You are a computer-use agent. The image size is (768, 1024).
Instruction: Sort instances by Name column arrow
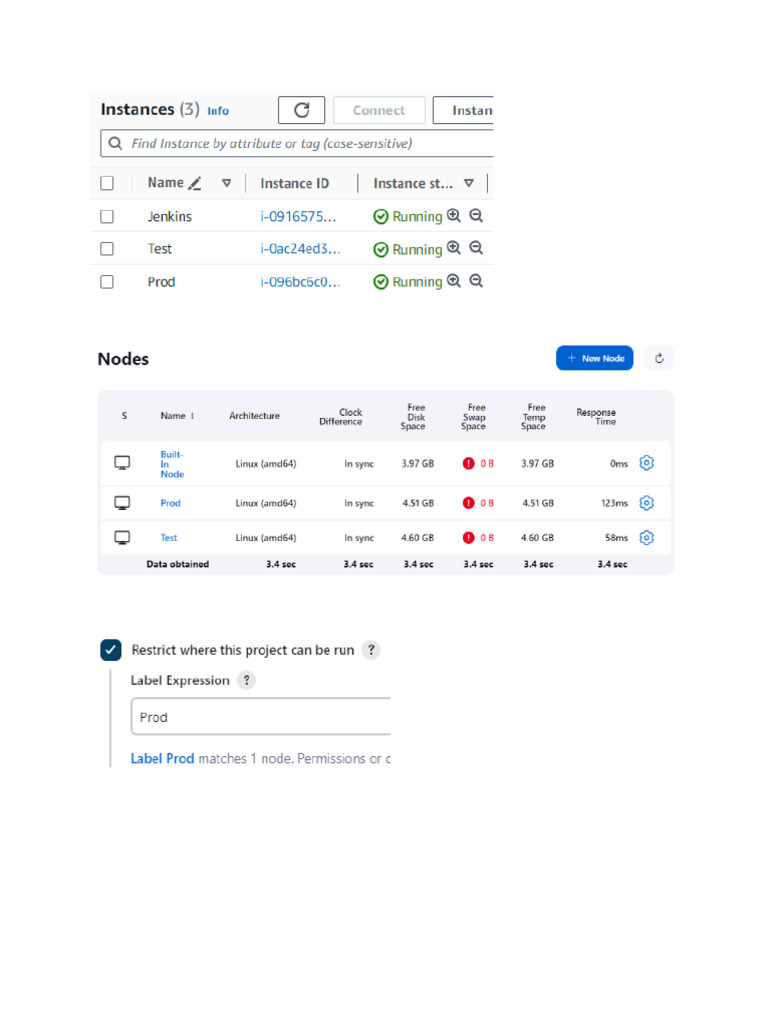coord(226,184)
